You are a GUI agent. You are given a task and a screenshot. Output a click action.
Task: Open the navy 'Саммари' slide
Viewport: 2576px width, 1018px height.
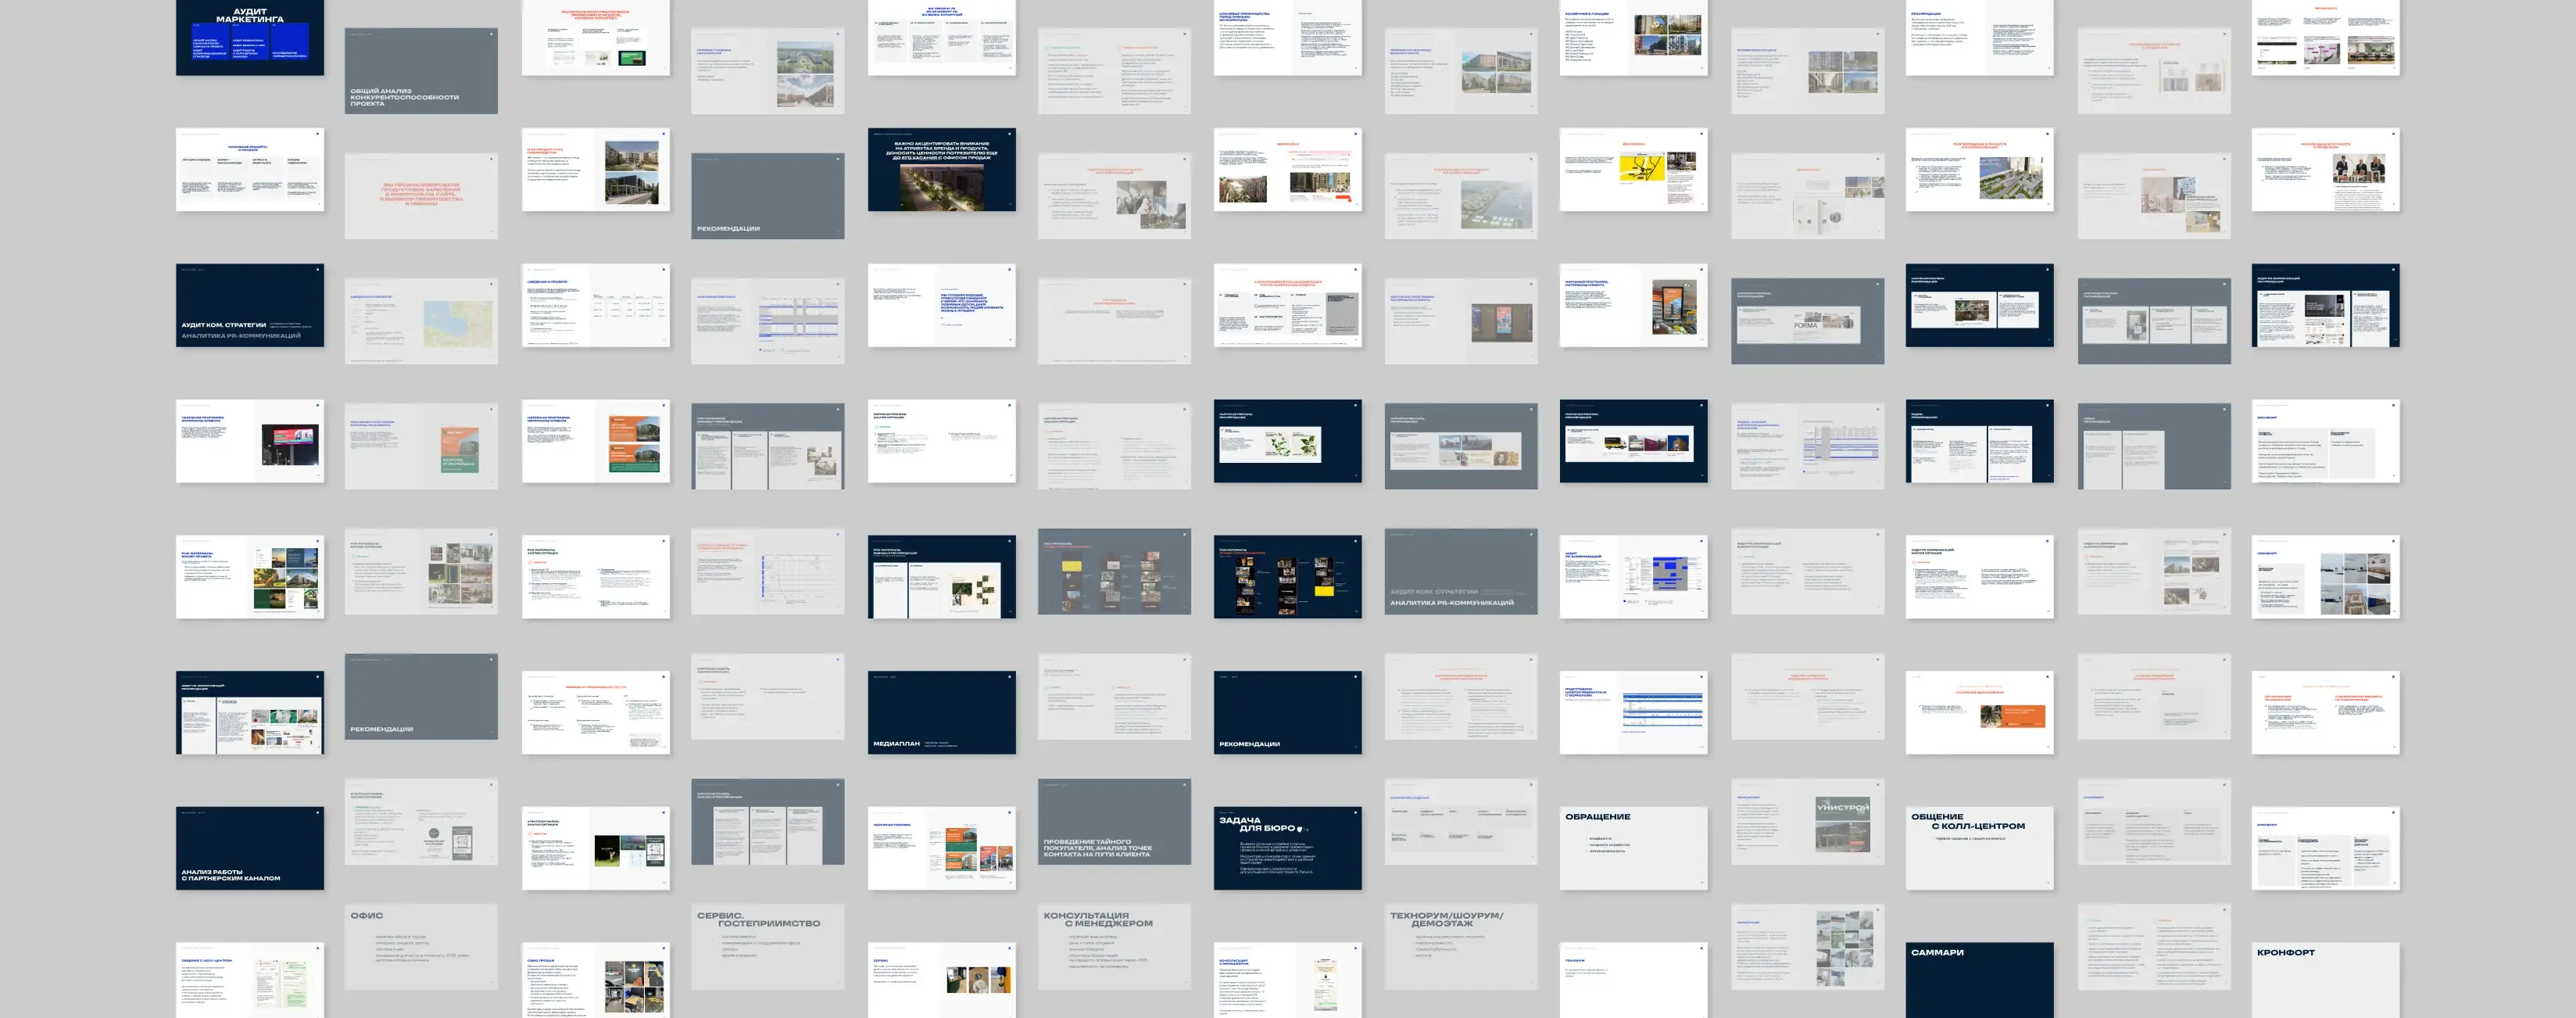click(1979, 979)
